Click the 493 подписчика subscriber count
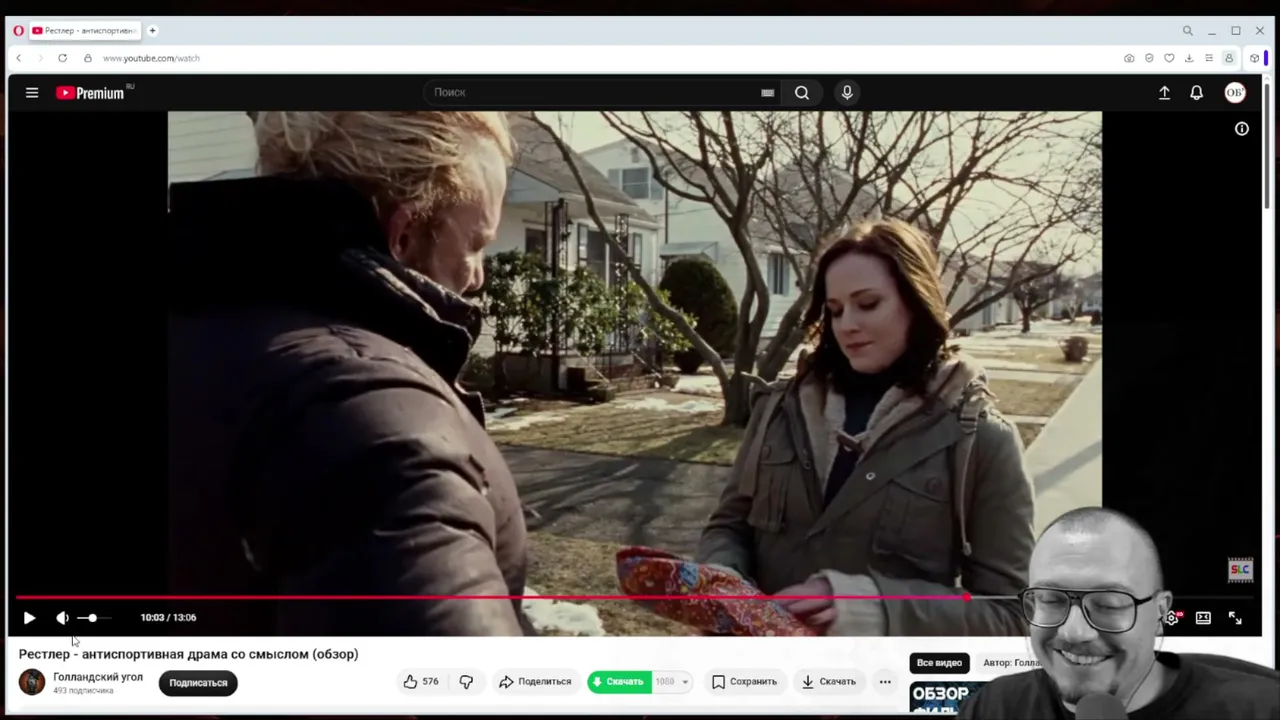 click(82, 691)
